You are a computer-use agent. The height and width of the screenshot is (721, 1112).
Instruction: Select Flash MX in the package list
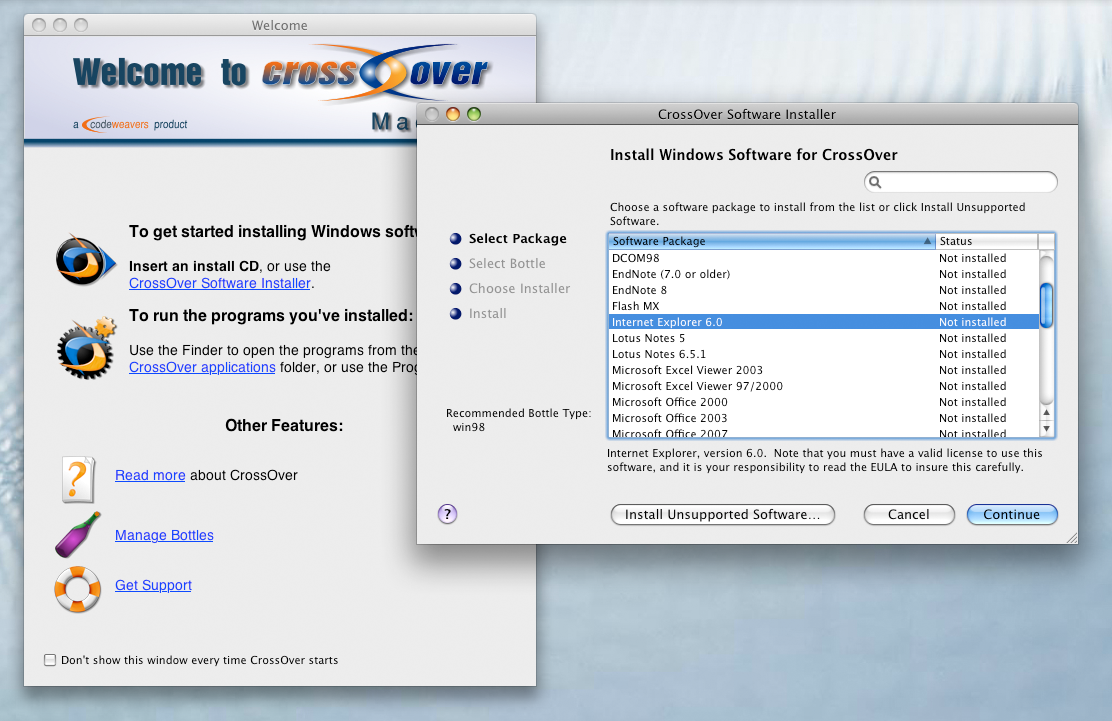[823, 306]
